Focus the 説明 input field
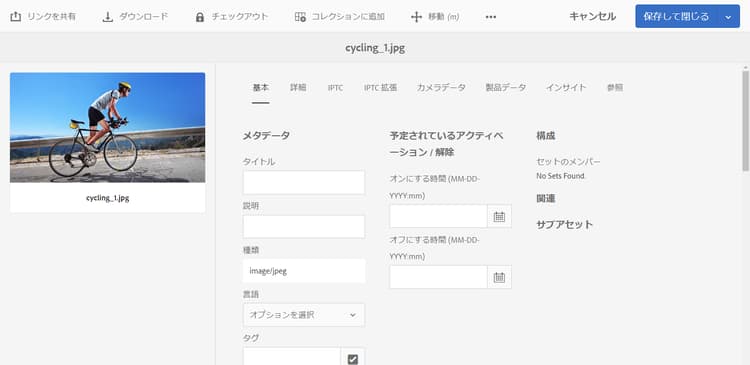 coord(304,226)
